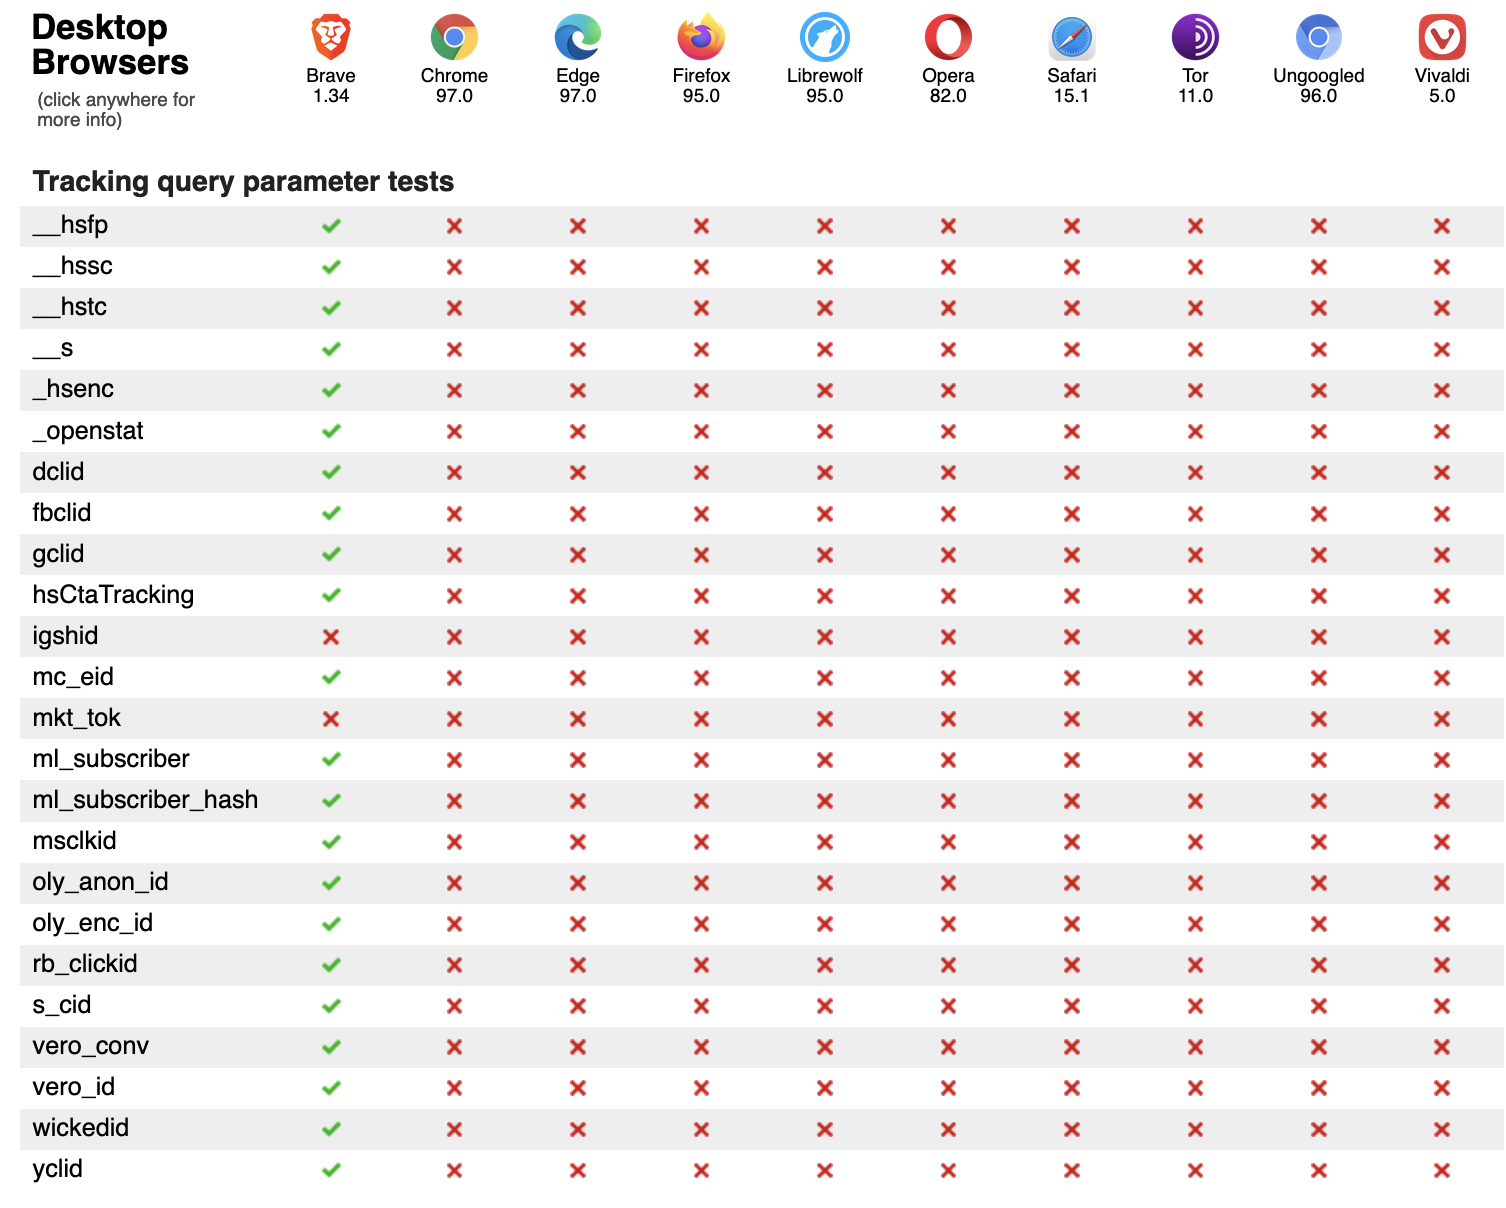Click the Tracking query parameter tests heading
Image resolution: width=1506 pixels, height=1208 pixels.
243,181
